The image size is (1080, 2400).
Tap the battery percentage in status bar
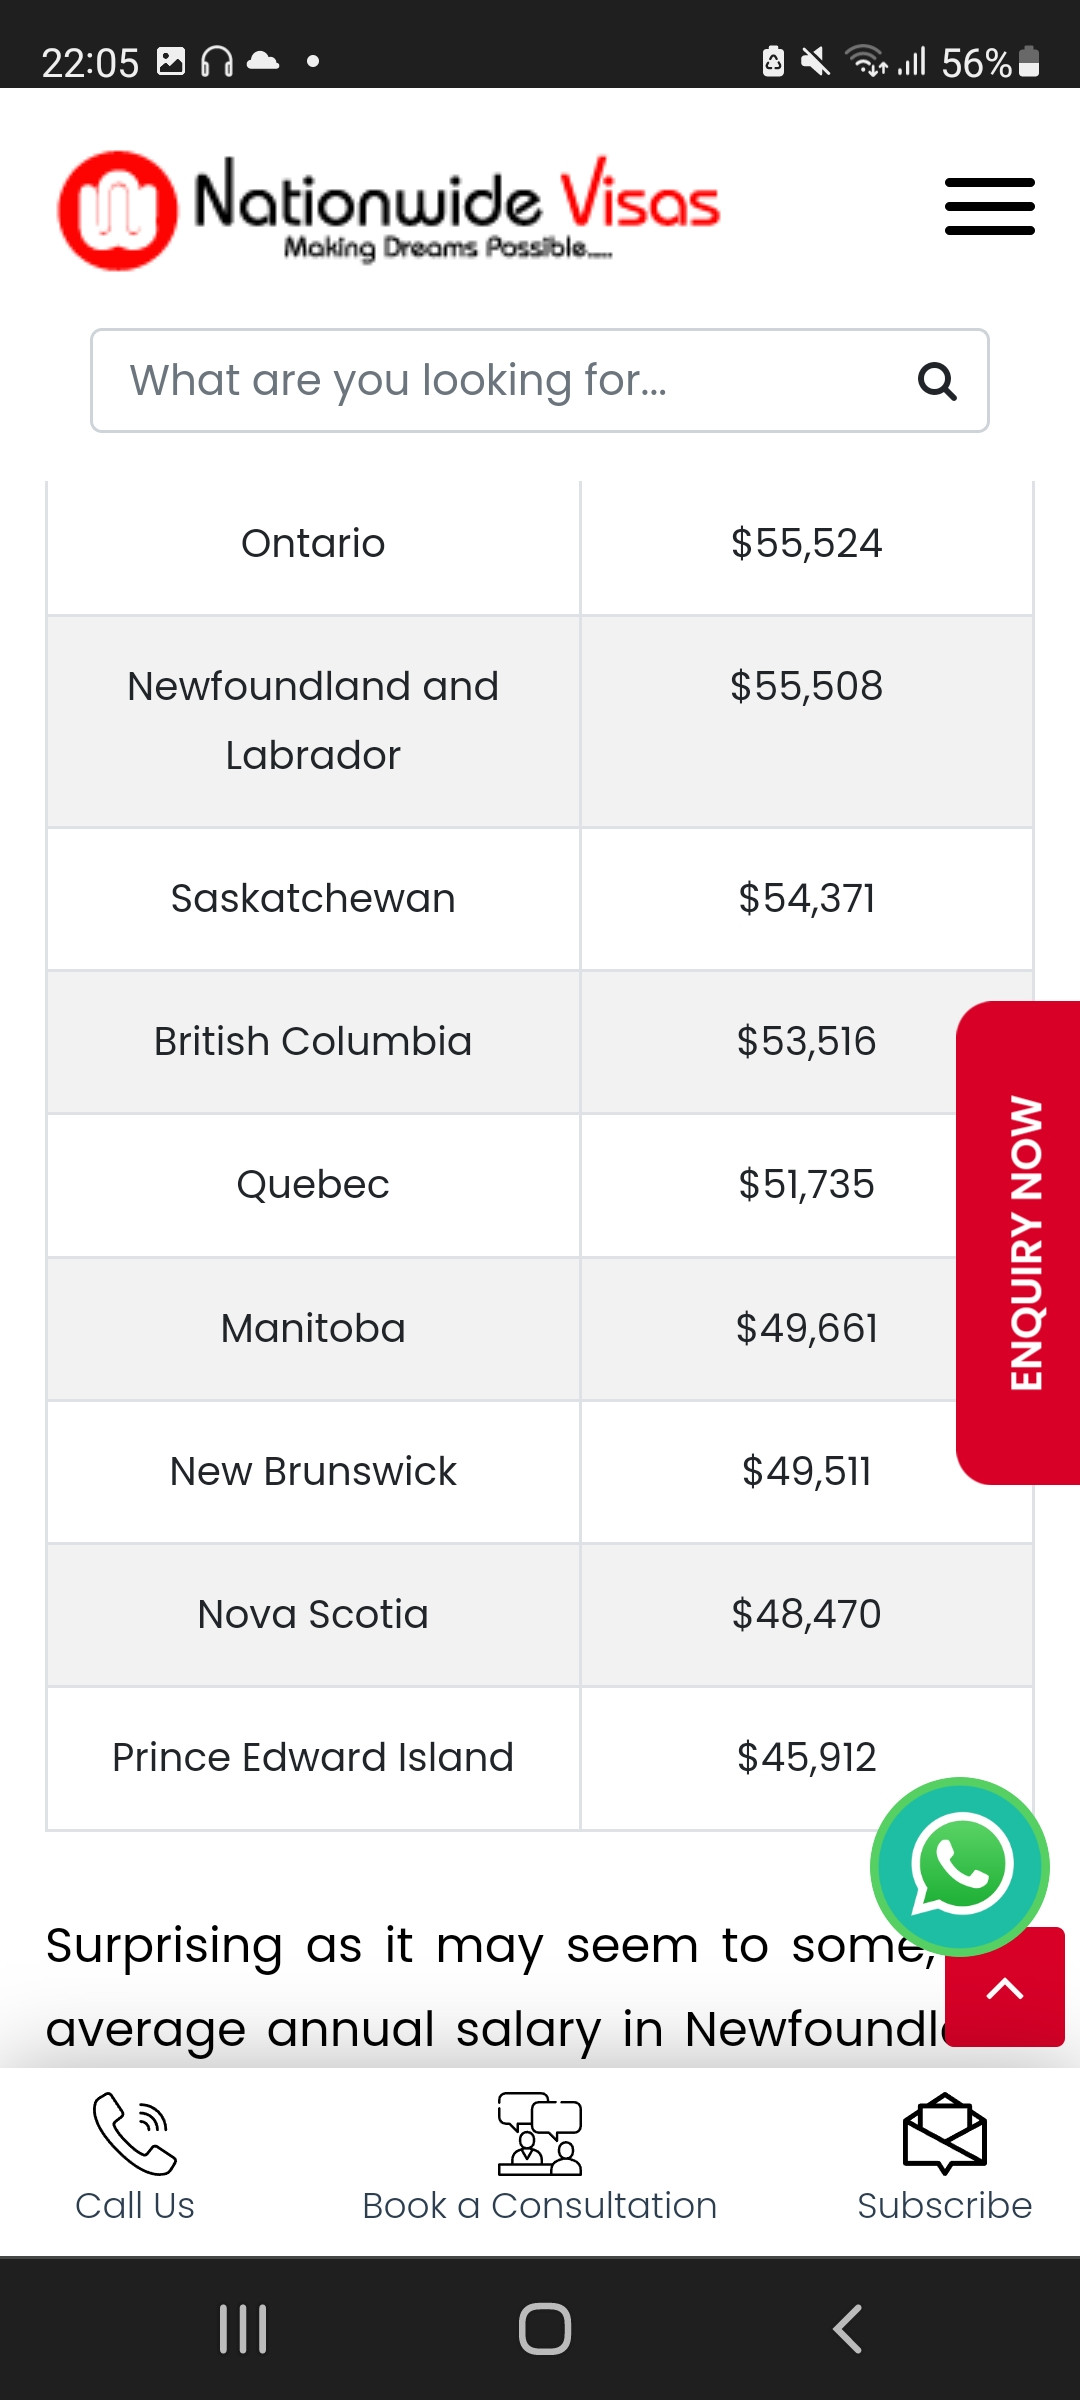click(976, 63)
